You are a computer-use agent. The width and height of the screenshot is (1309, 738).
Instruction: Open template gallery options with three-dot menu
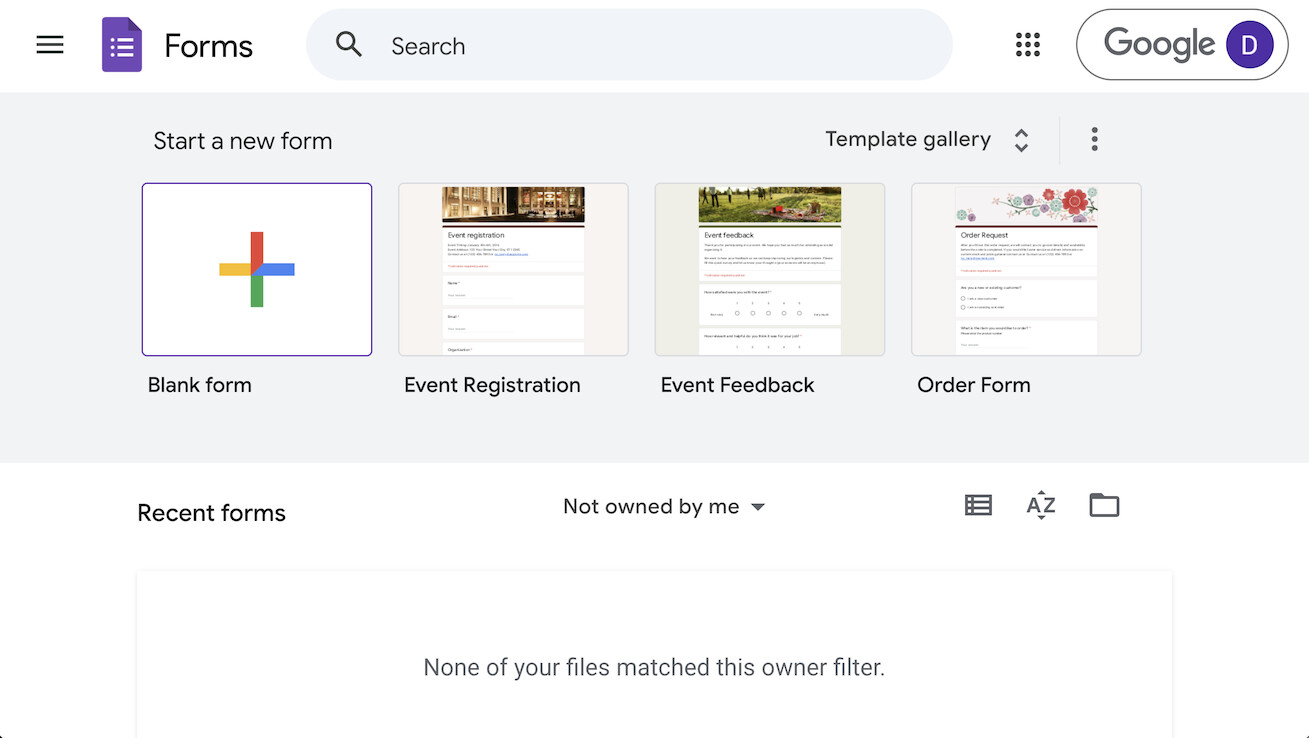(x=1094, y=139)
